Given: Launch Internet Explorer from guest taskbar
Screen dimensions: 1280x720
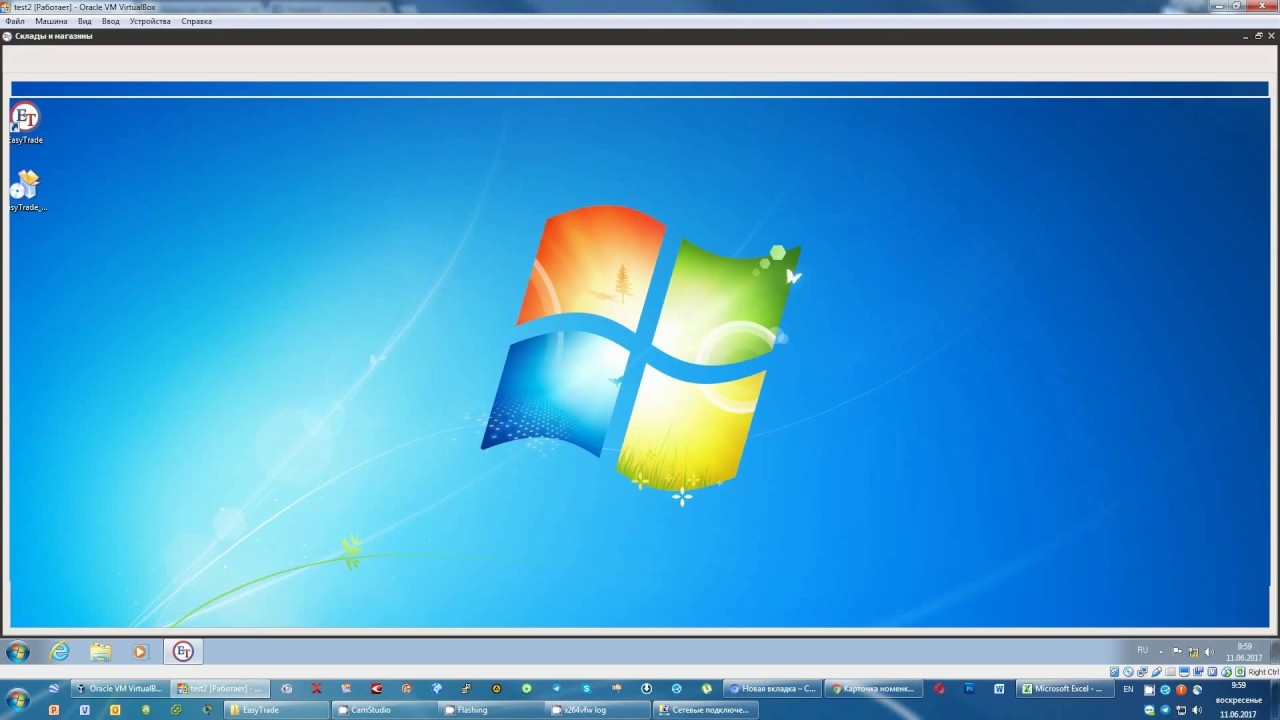Looking at the screenshot, I should pyautogui.click(x=60, y=652).
